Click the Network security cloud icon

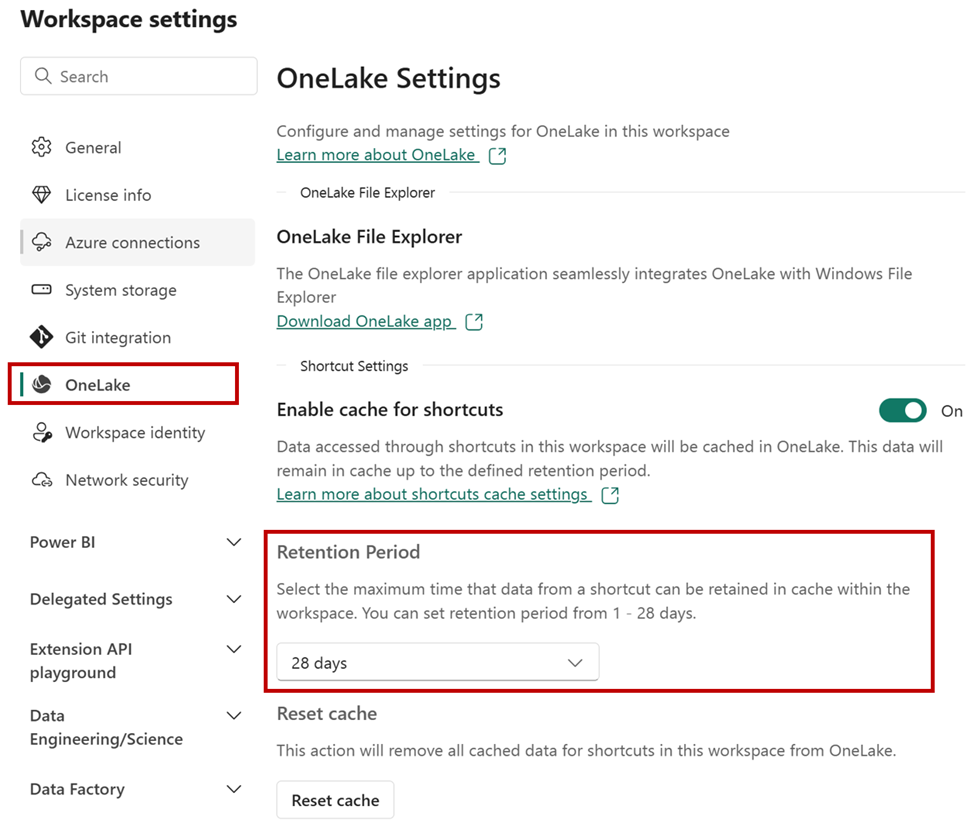click(x=42, y=479)
